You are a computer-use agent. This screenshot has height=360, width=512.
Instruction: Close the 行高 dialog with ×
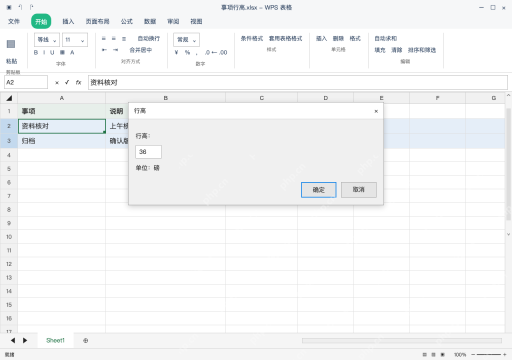tap(376, 111)
